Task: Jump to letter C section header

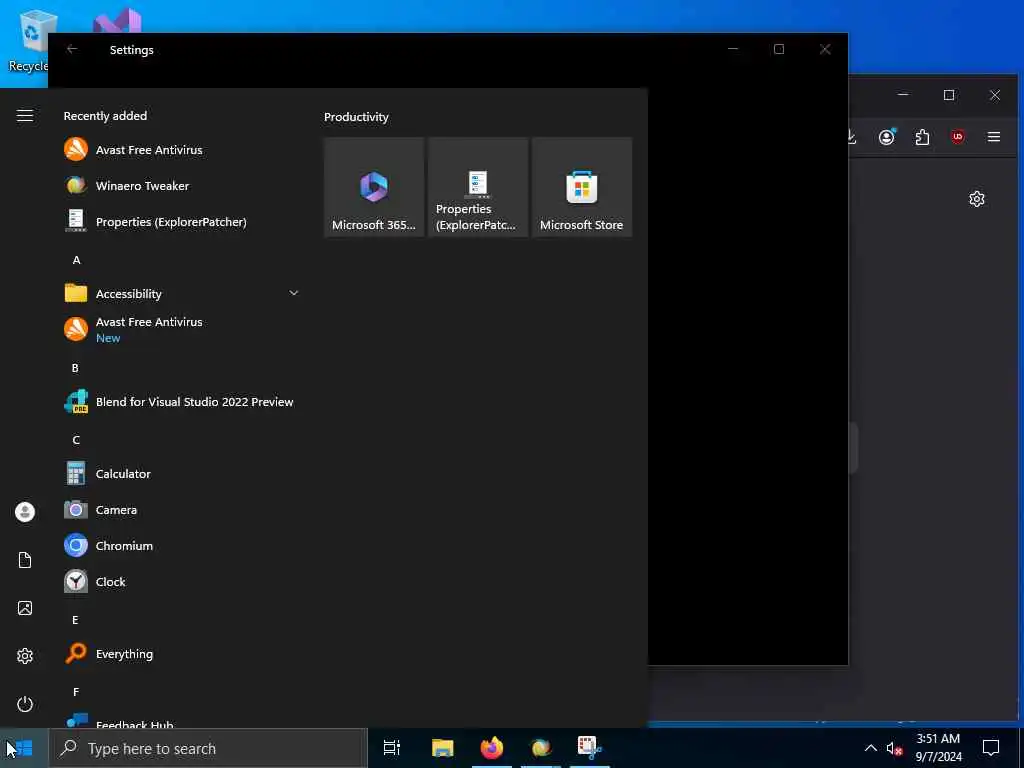Action: [x=76, y=440]
